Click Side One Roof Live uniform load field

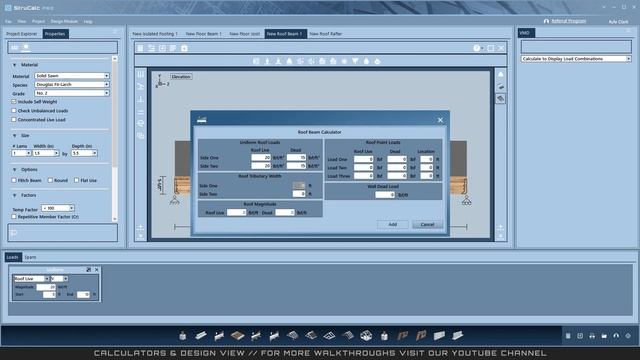[x=261, y=158]
